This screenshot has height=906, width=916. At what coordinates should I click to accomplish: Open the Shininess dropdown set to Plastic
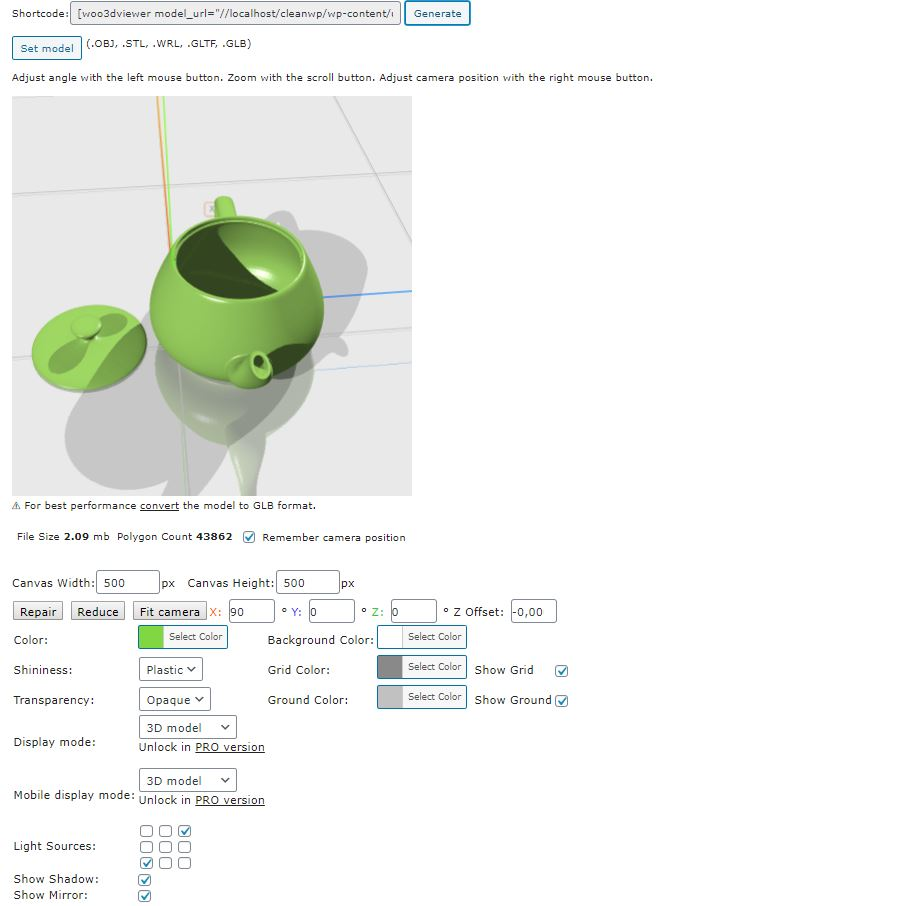coord(171,669)
